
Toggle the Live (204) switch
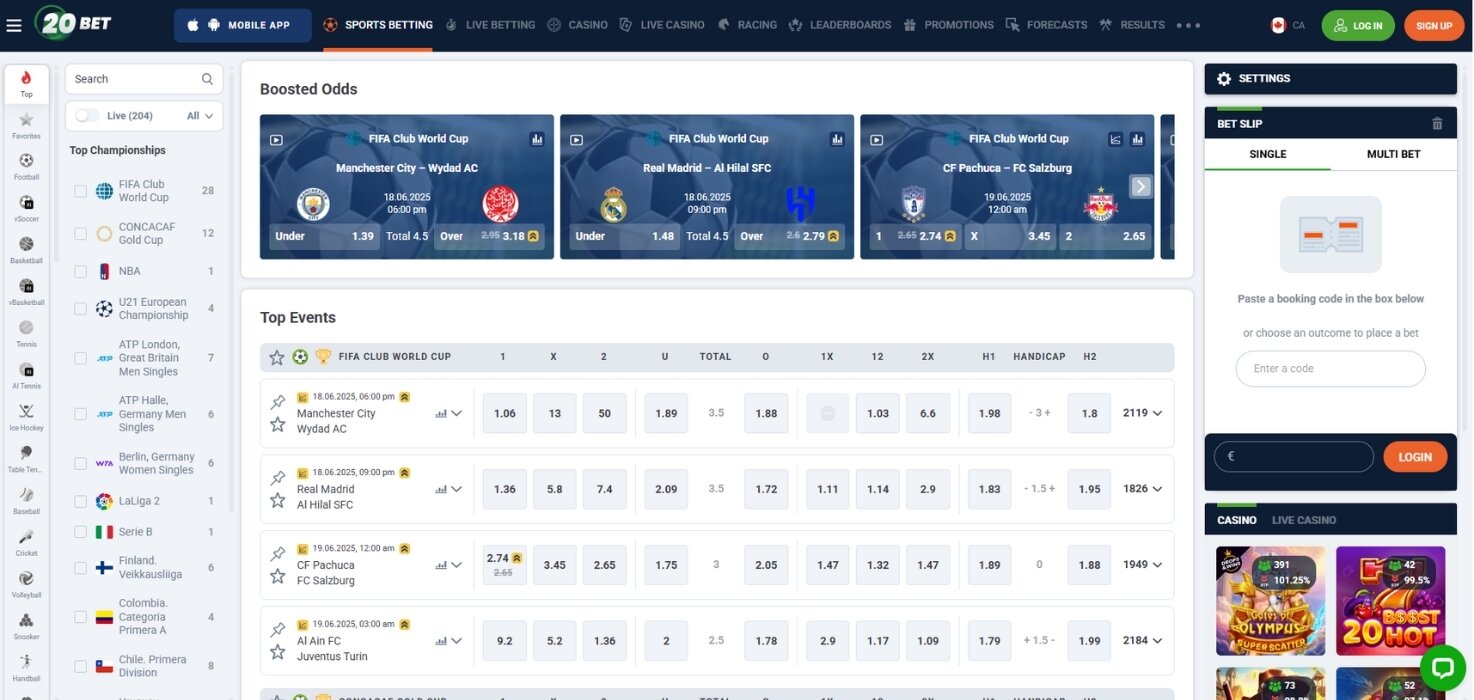(x=88, y=116)
